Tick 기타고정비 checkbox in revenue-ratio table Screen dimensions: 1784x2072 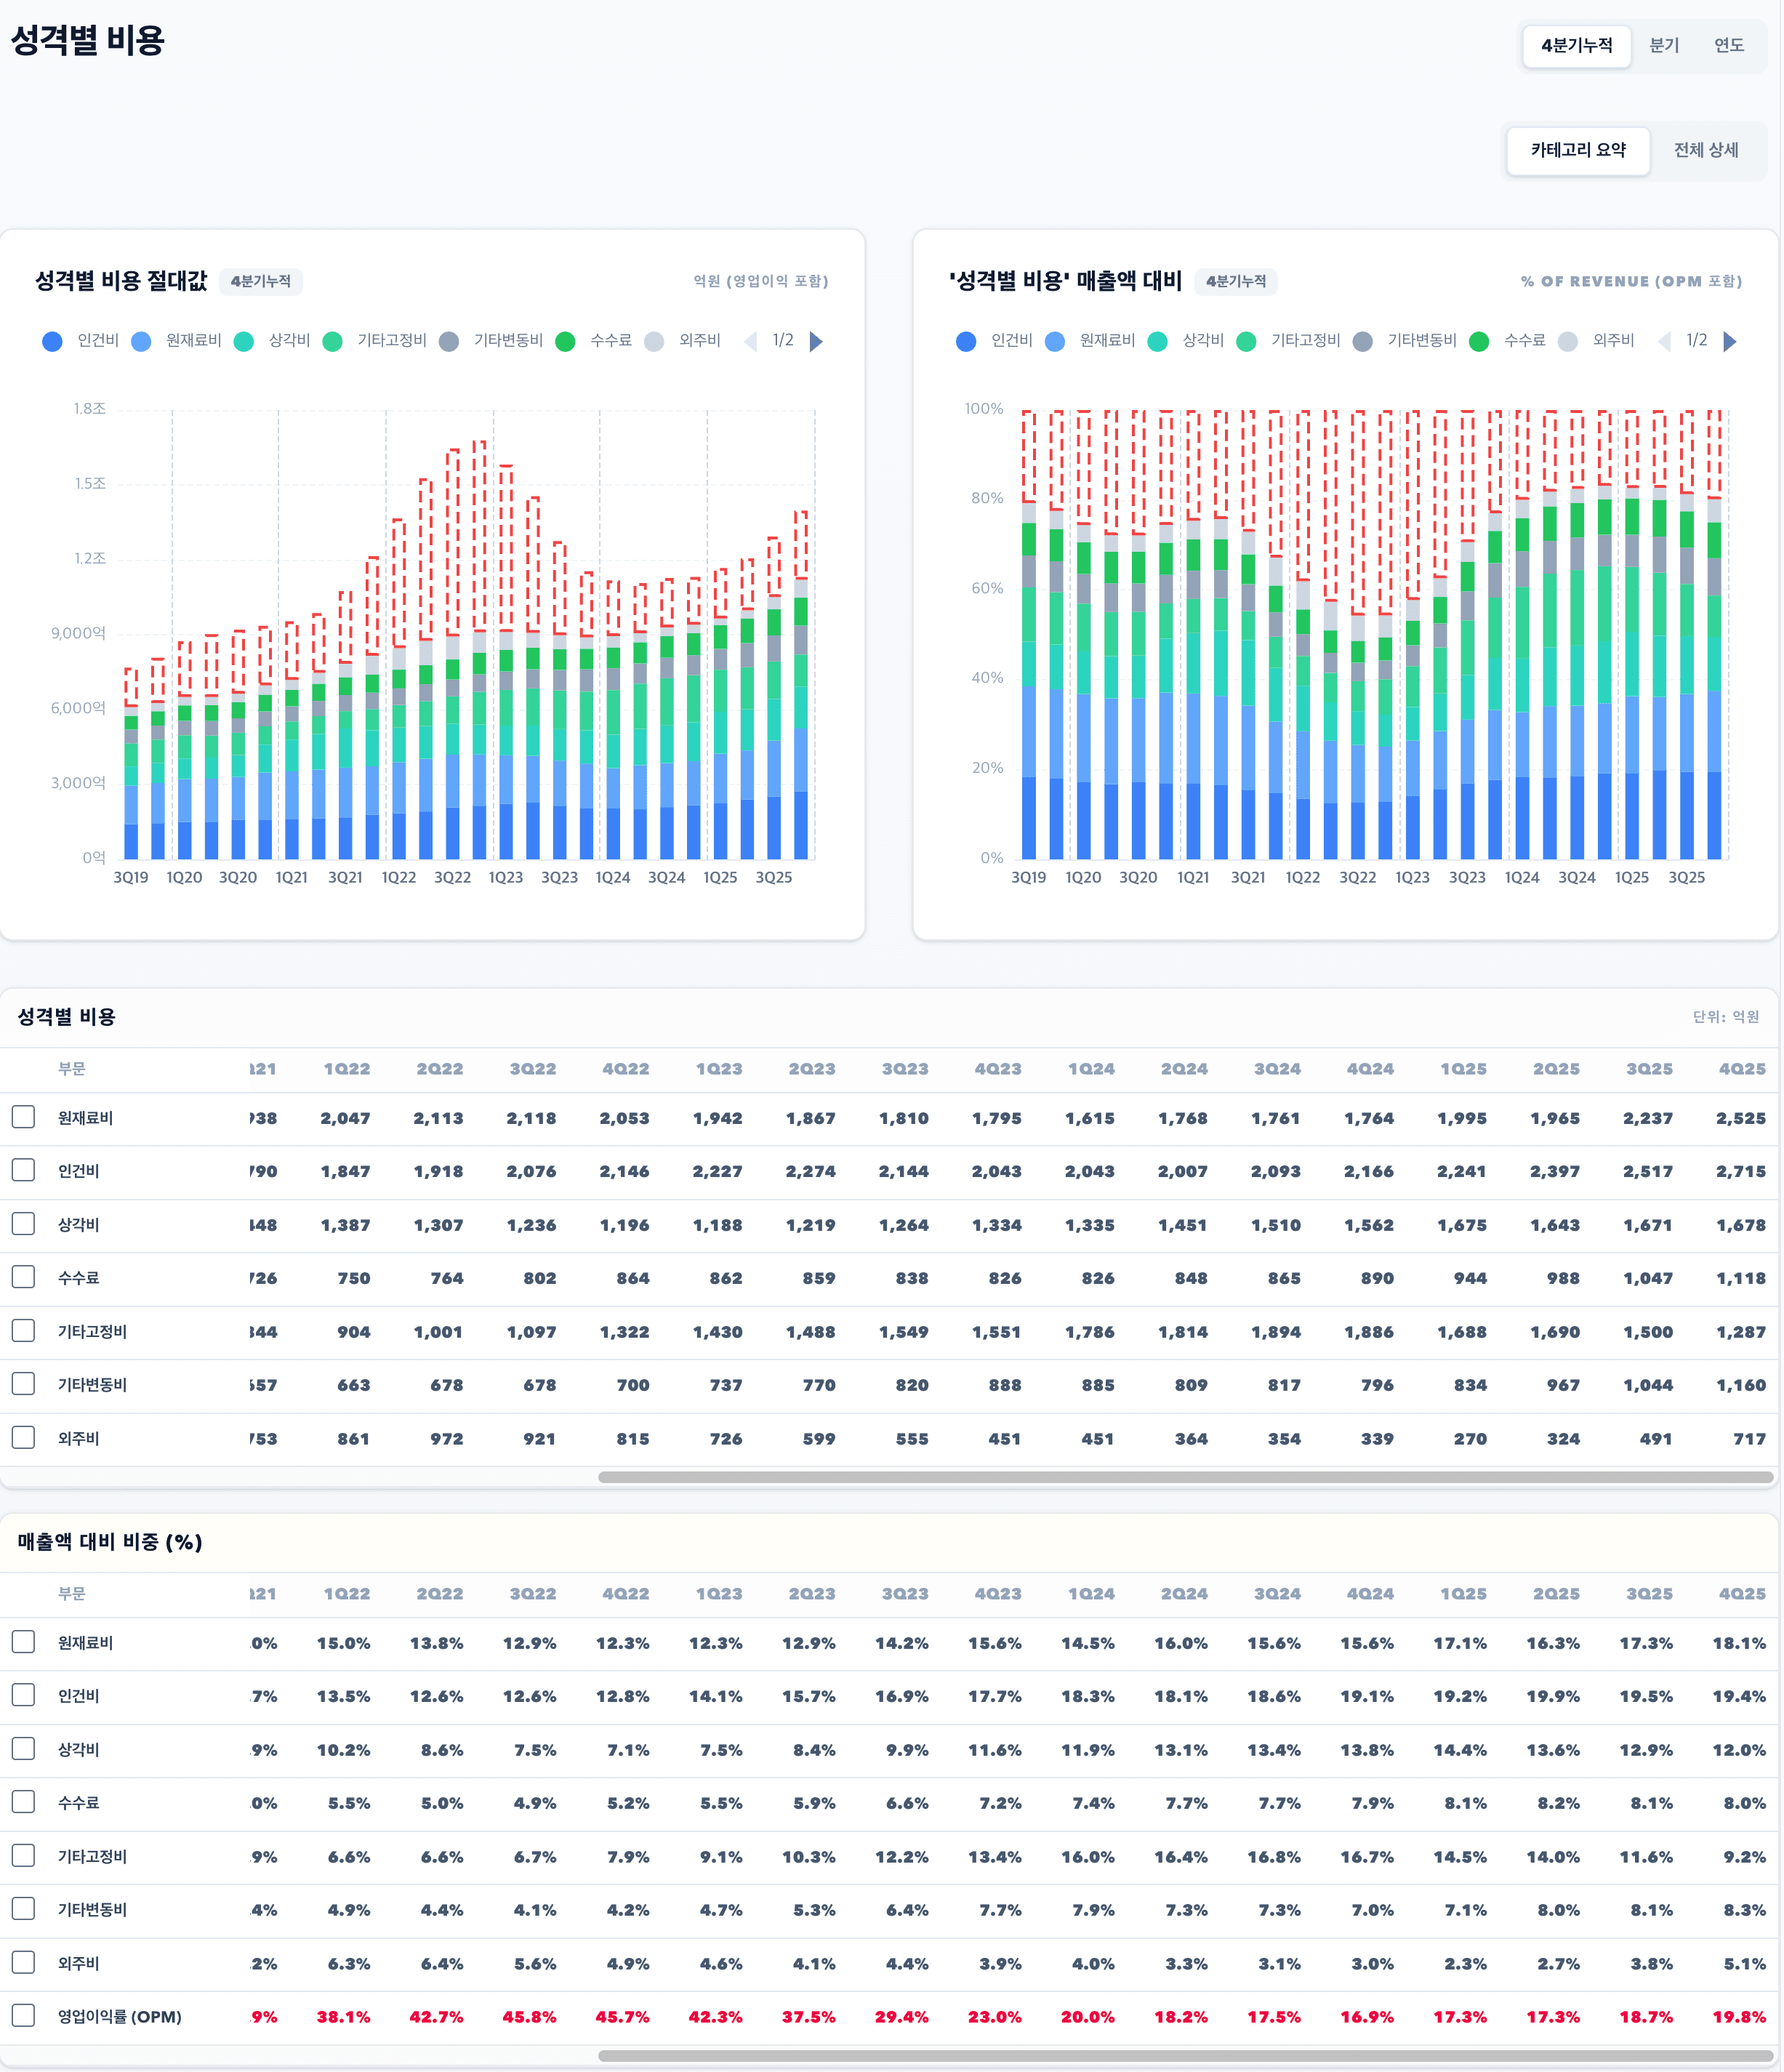click(23, 1856)
